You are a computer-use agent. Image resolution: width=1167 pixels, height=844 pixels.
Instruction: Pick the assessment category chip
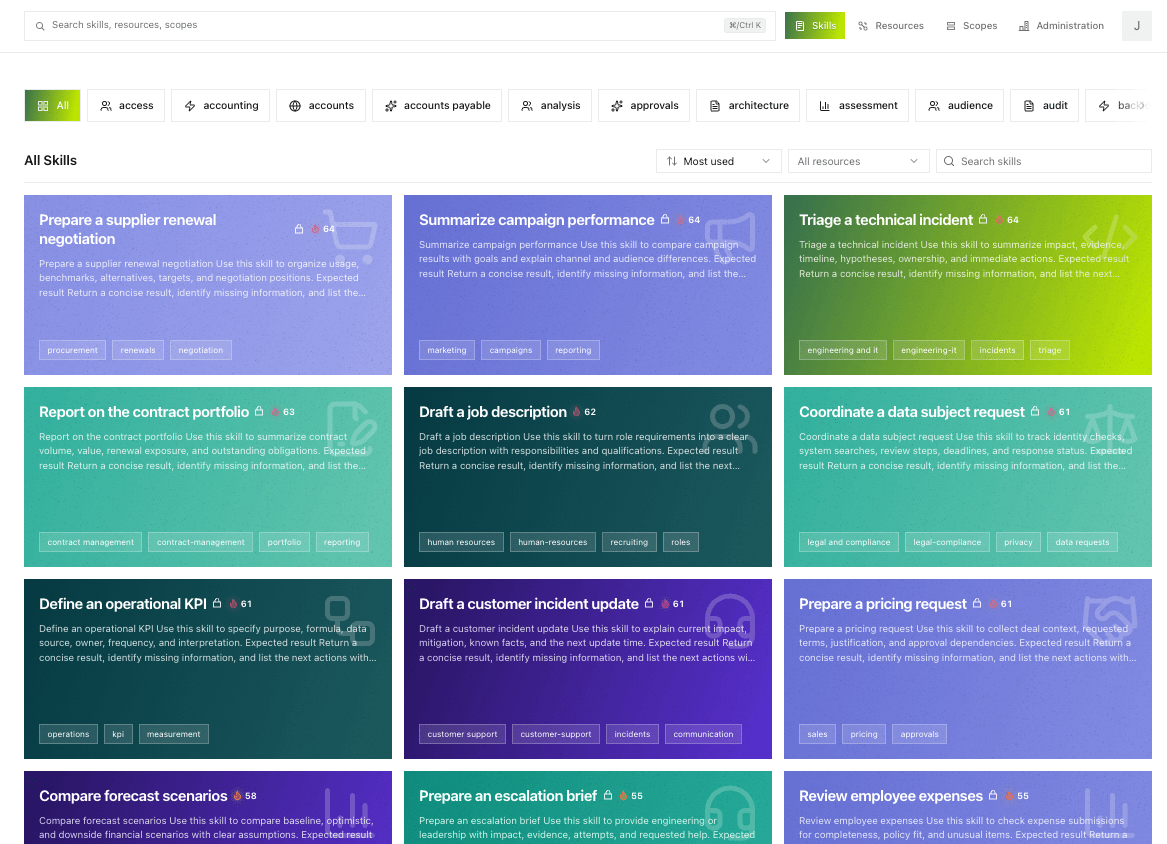coord(858,106)
